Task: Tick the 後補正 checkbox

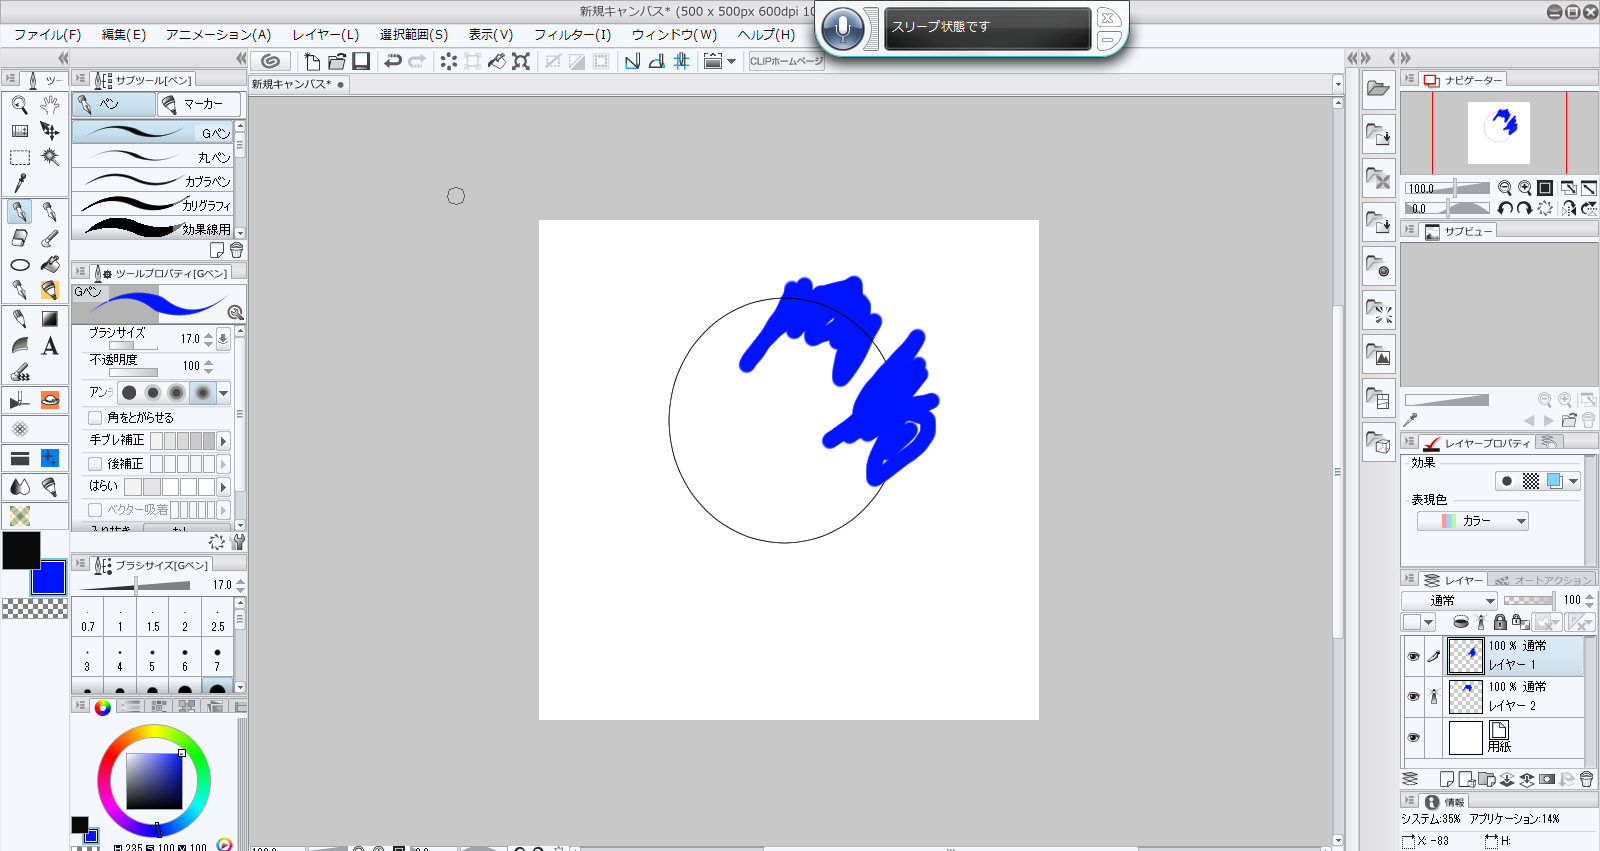Action: (x=95, y=464)
